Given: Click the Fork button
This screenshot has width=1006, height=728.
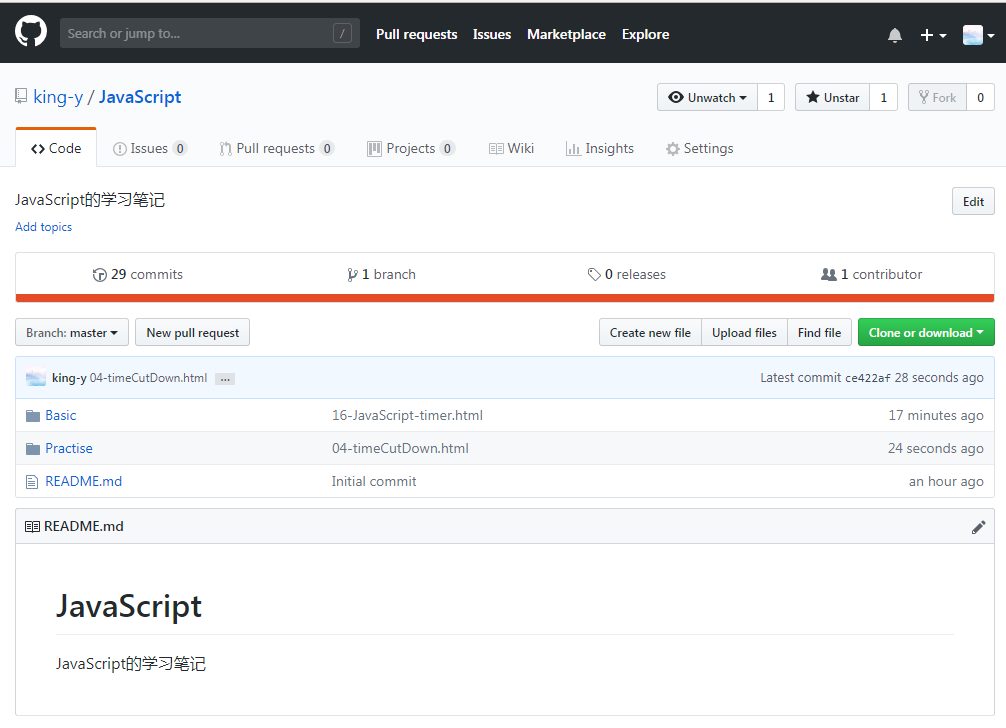Looking at the screenshot, I should 937,97.
